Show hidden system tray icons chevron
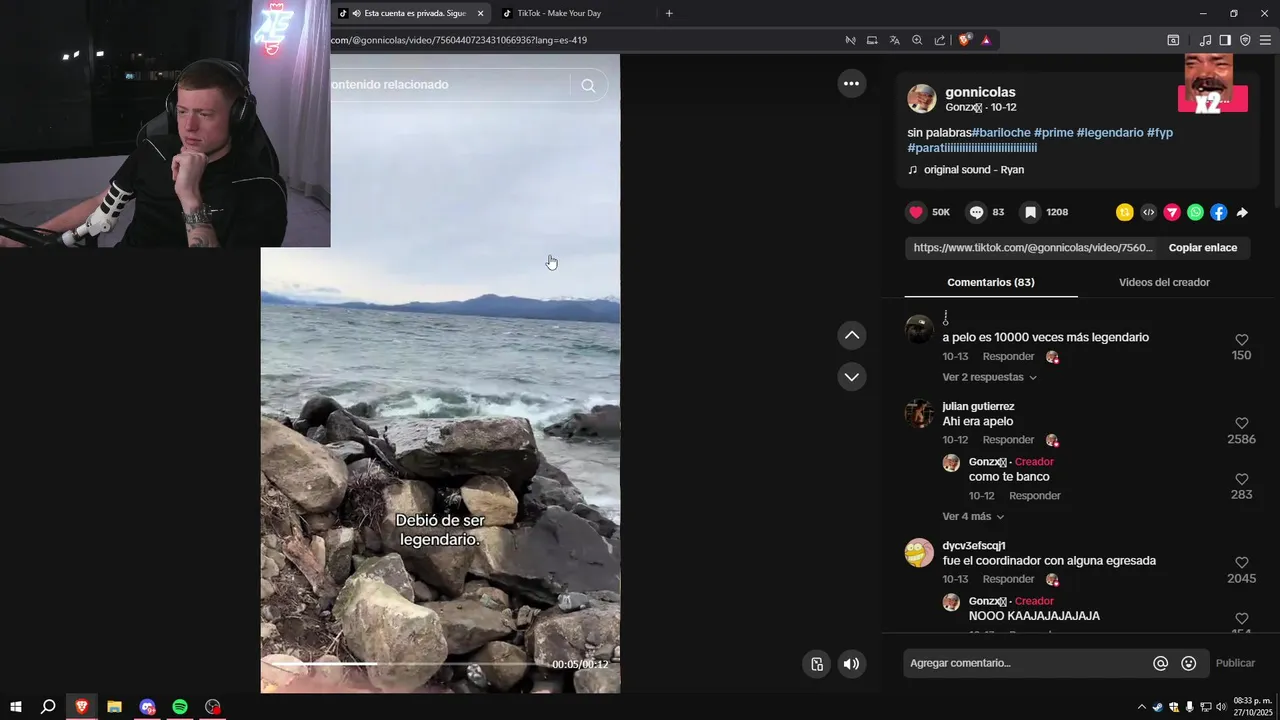This screenshot has height=720, width=1280. coord(1142,707)
